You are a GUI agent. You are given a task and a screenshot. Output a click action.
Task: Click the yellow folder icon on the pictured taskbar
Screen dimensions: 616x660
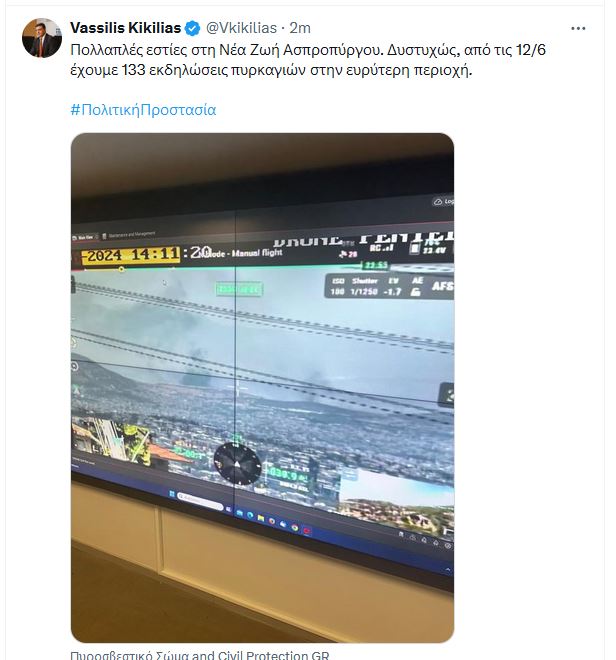point(261,518)
